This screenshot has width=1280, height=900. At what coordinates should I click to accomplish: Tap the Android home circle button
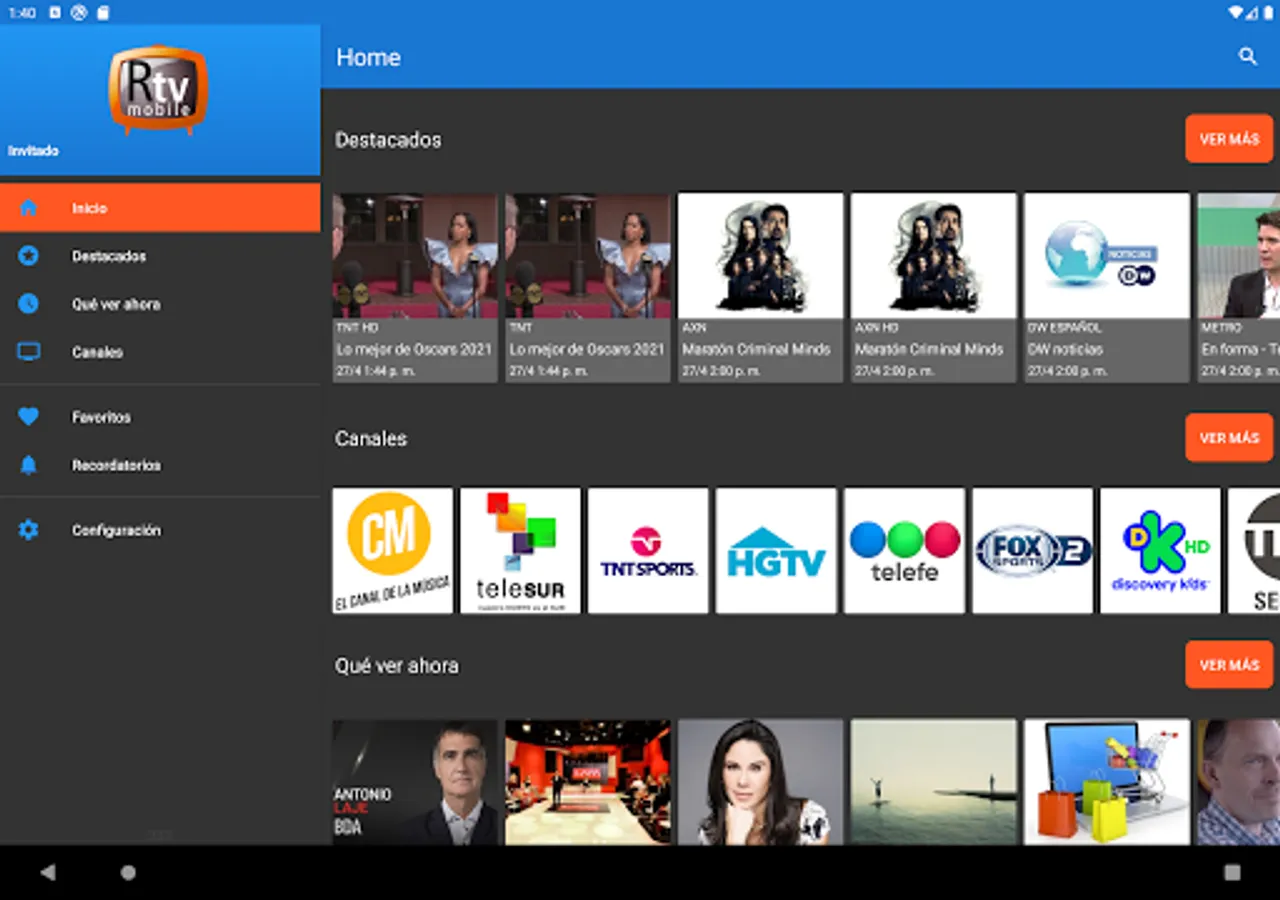coord(128,872)
